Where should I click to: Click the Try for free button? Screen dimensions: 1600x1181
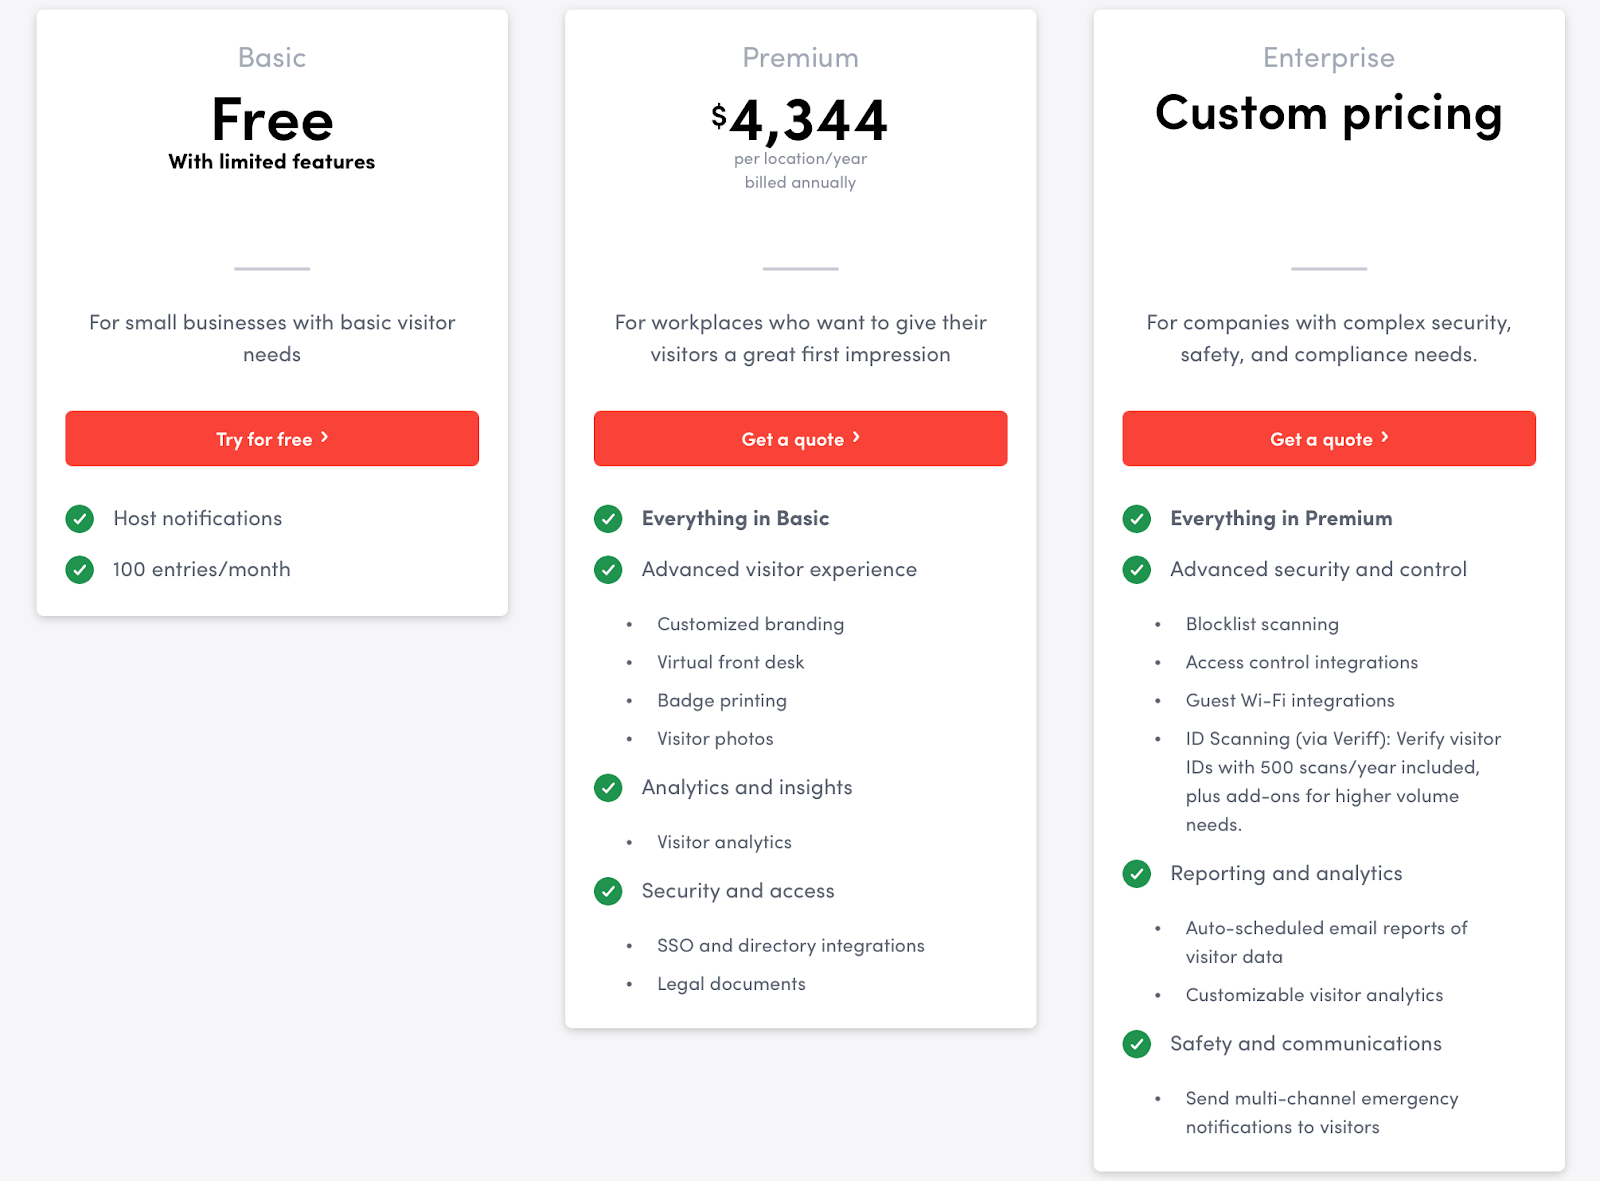(x=271, y=438)
